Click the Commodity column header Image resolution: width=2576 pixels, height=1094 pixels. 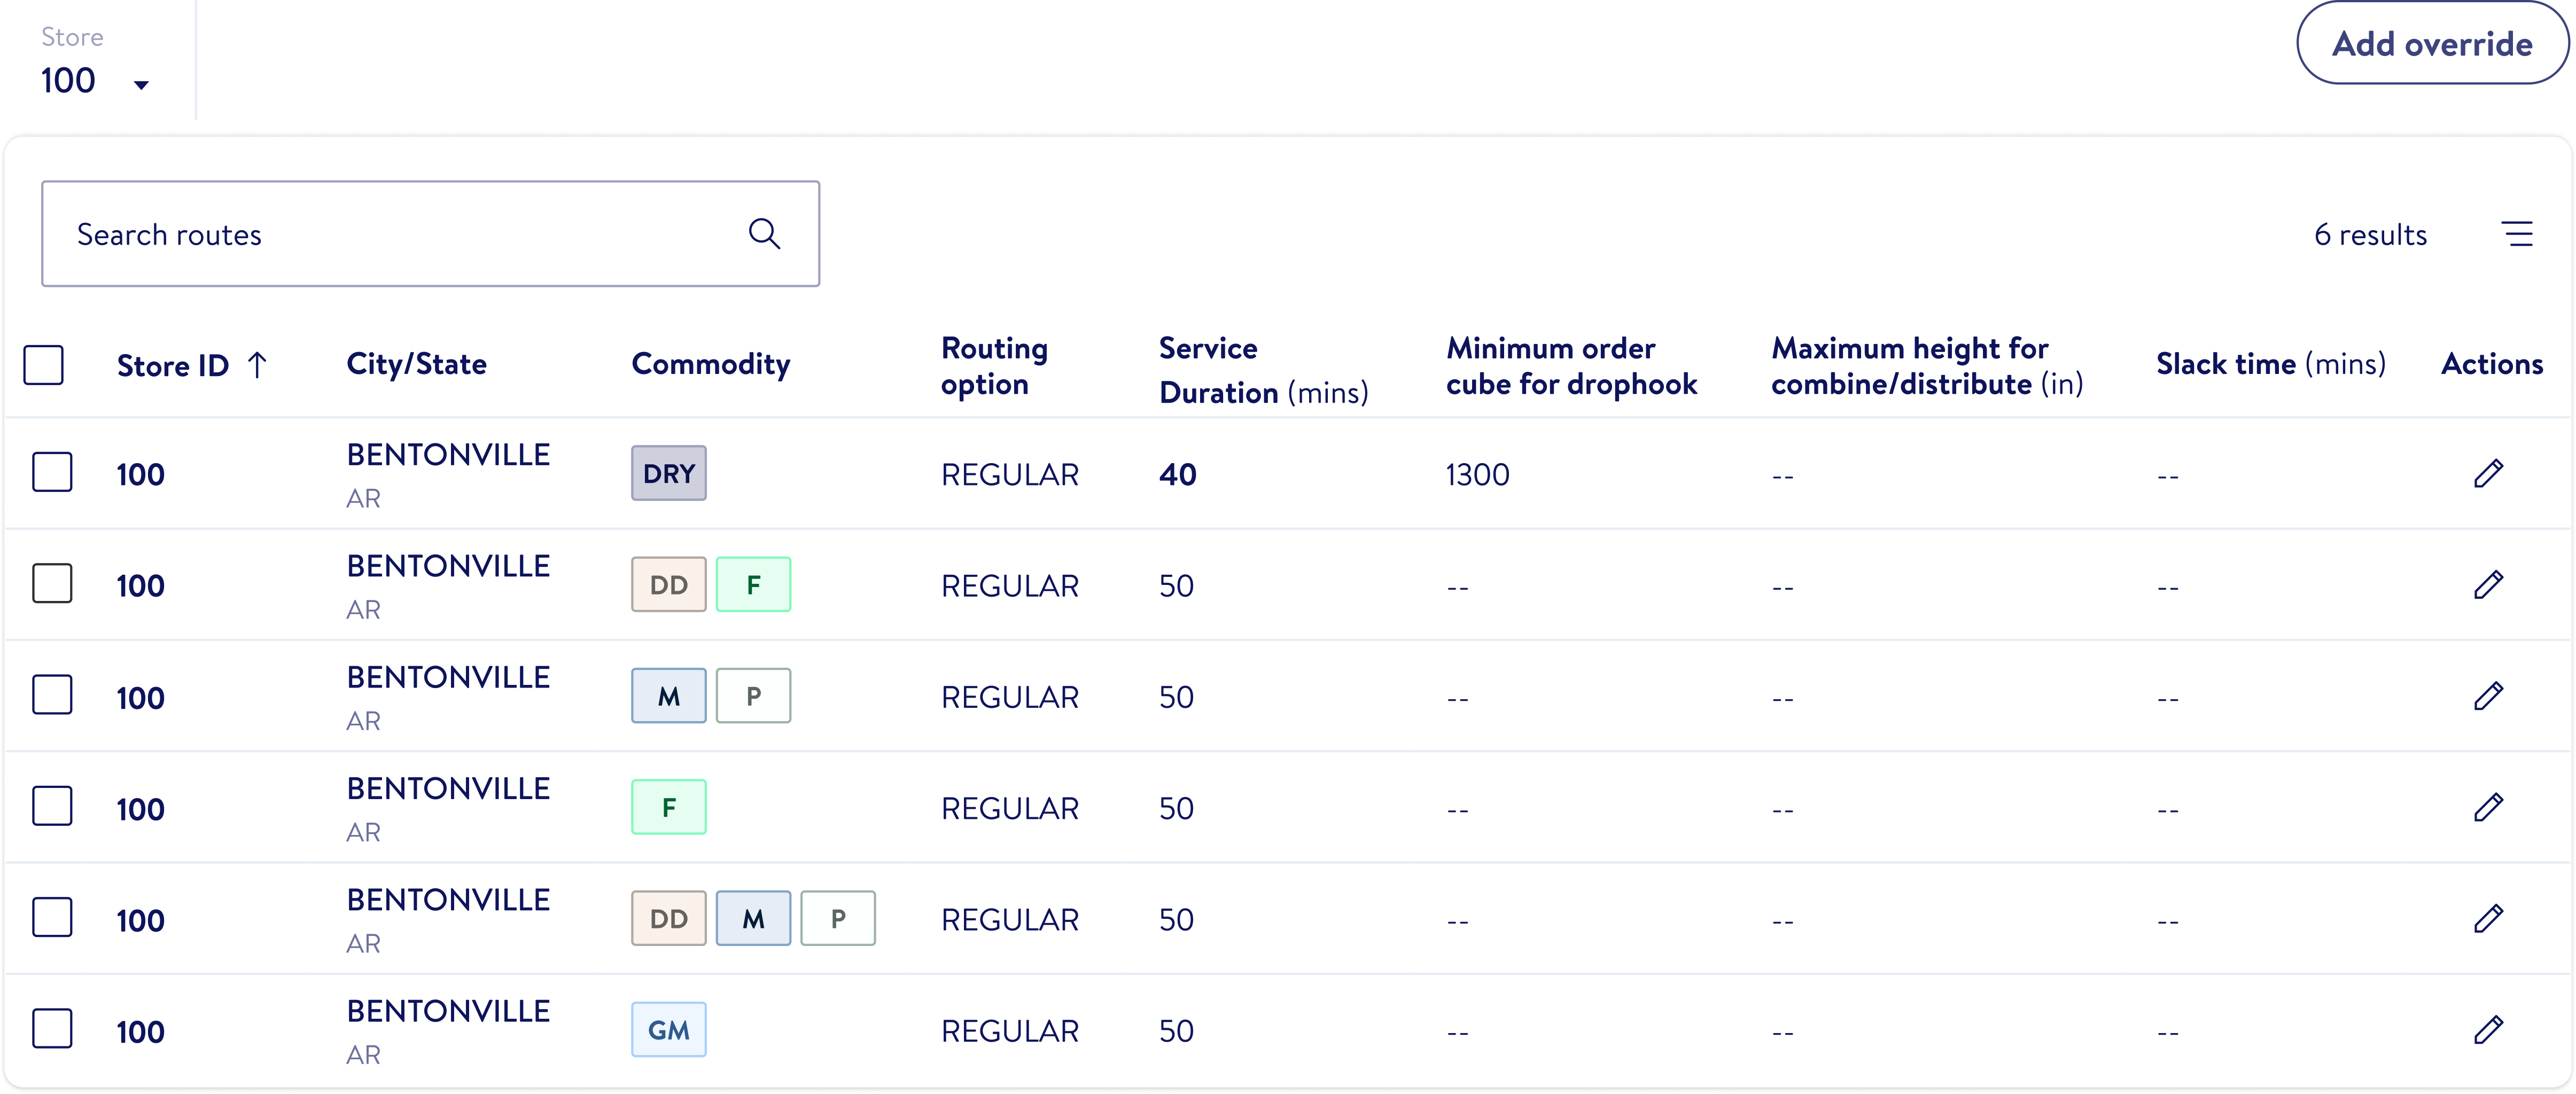click(x=710, y=364)
